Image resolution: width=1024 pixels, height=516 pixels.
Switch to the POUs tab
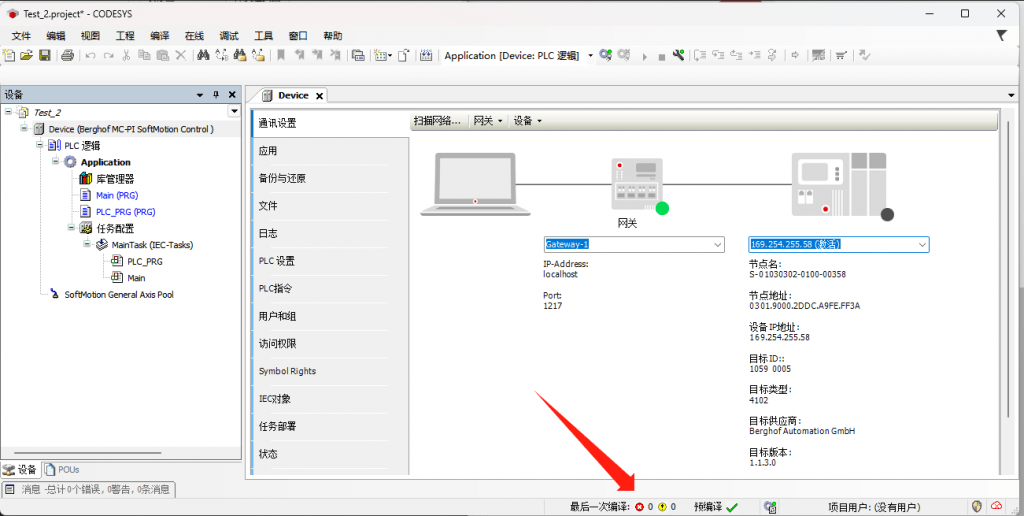pos(62,469)
